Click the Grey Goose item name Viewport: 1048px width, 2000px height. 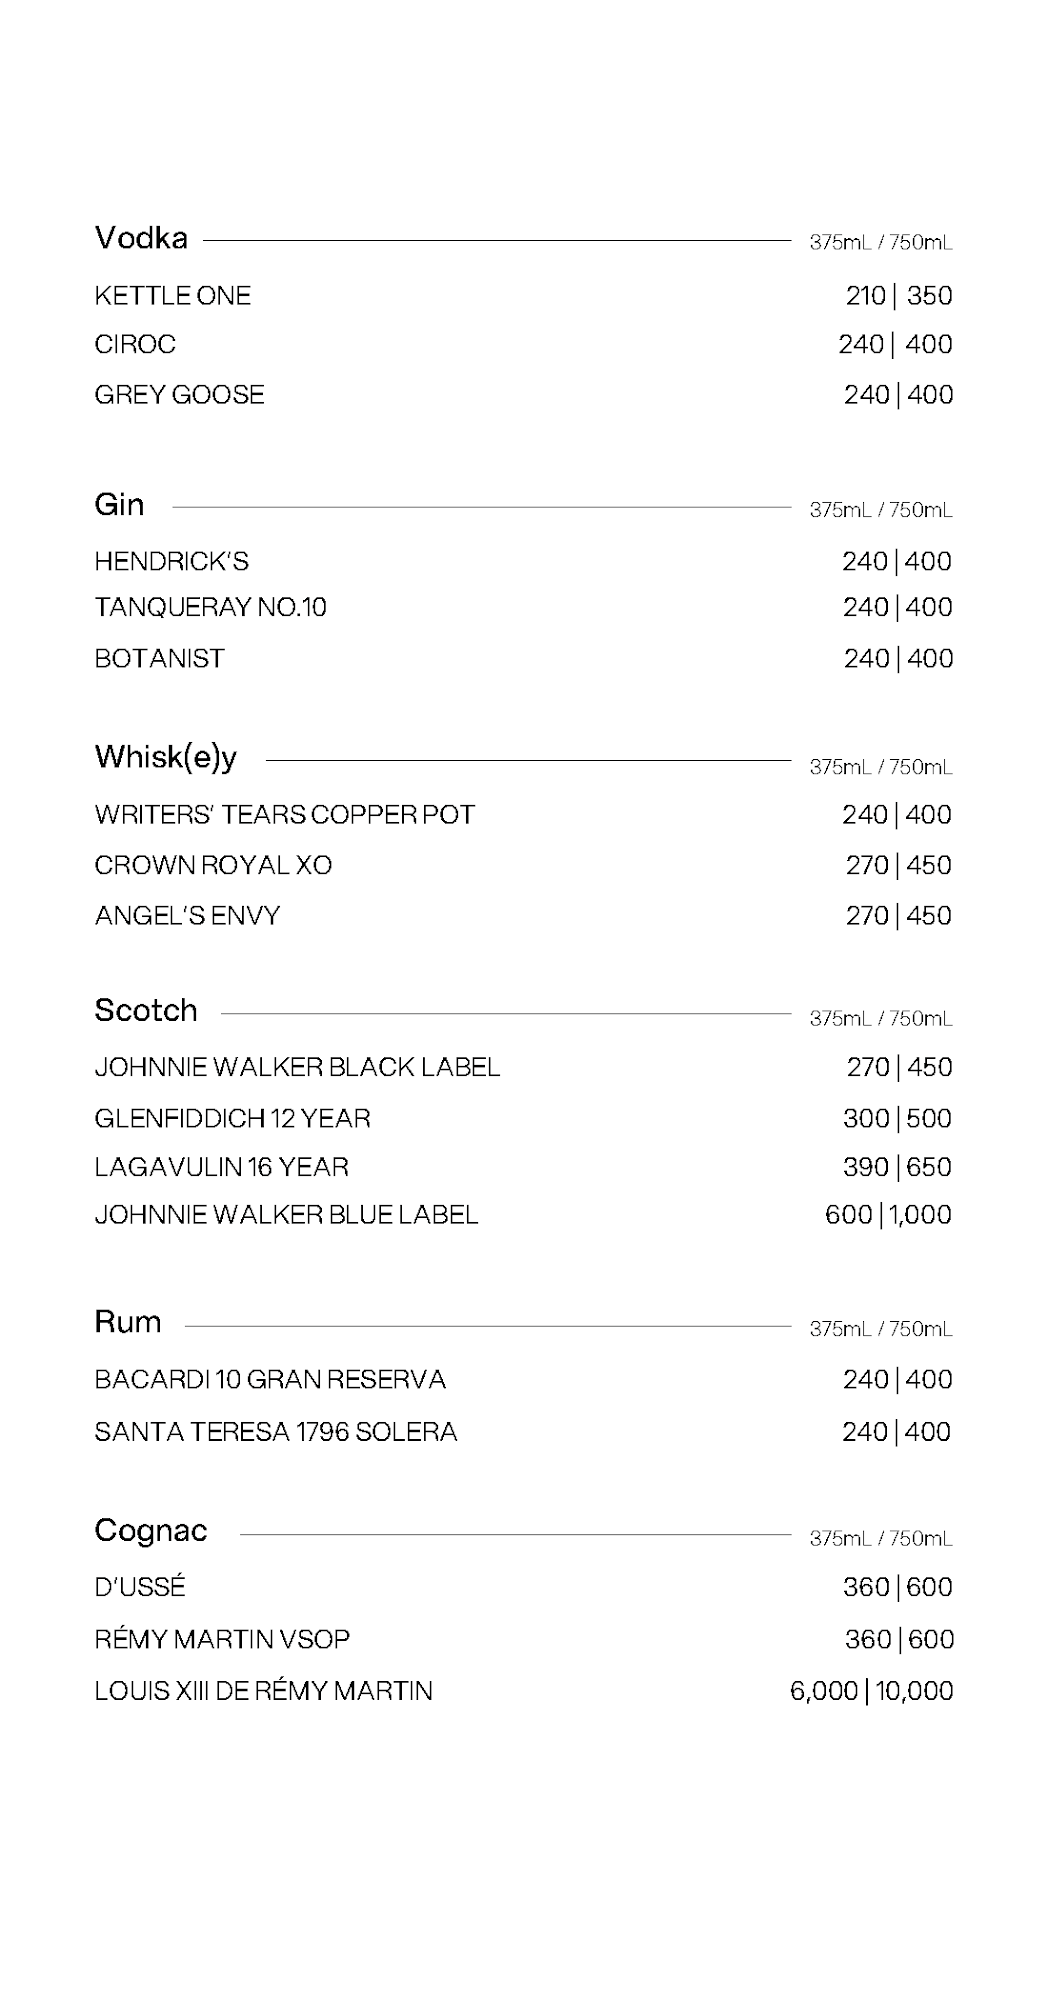pos(179,395)
